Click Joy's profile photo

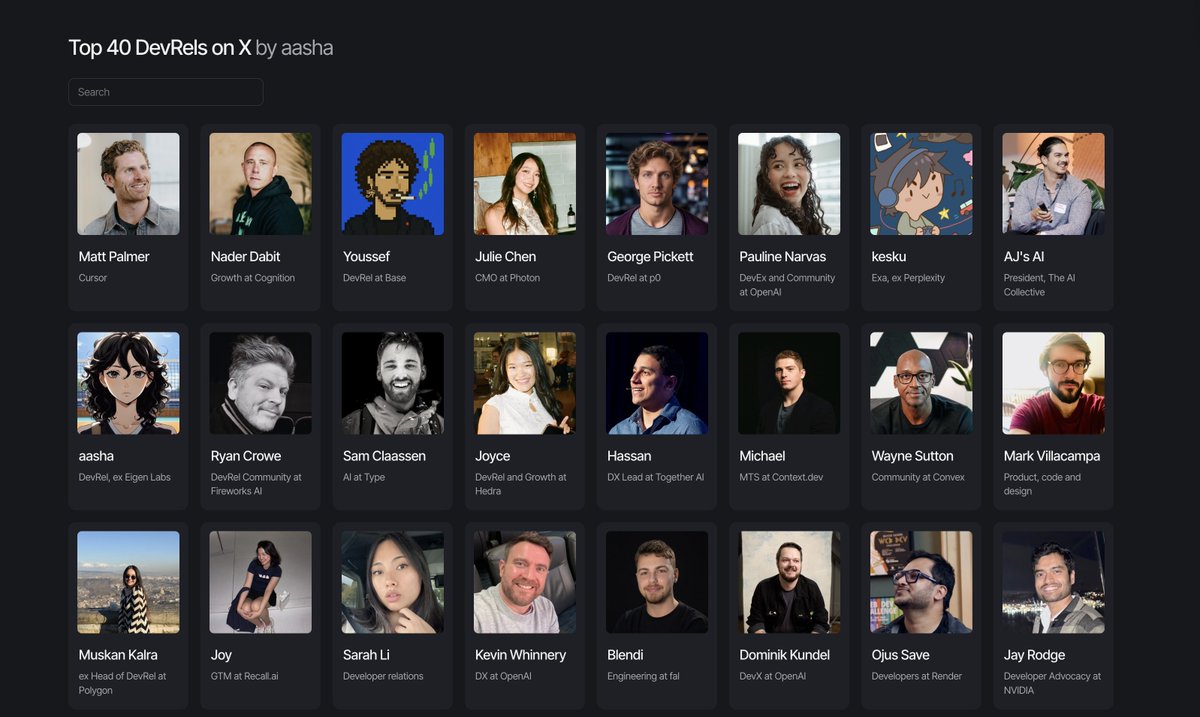(x=260, y=582)
